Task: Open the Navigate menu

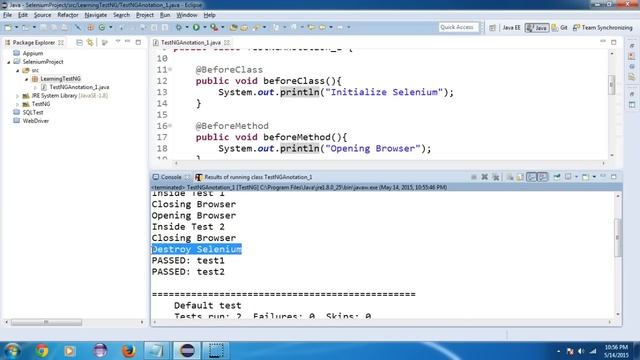Action: pos(96,15)
